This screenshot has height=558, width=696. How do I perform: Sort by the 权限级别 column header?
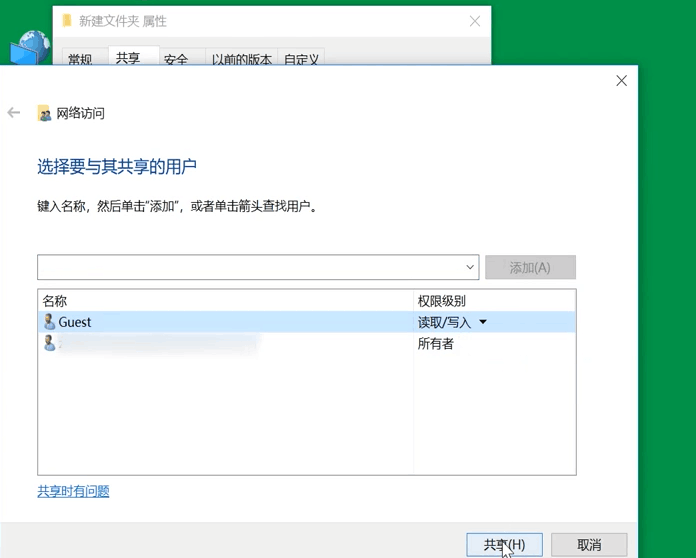coord(494,300)
